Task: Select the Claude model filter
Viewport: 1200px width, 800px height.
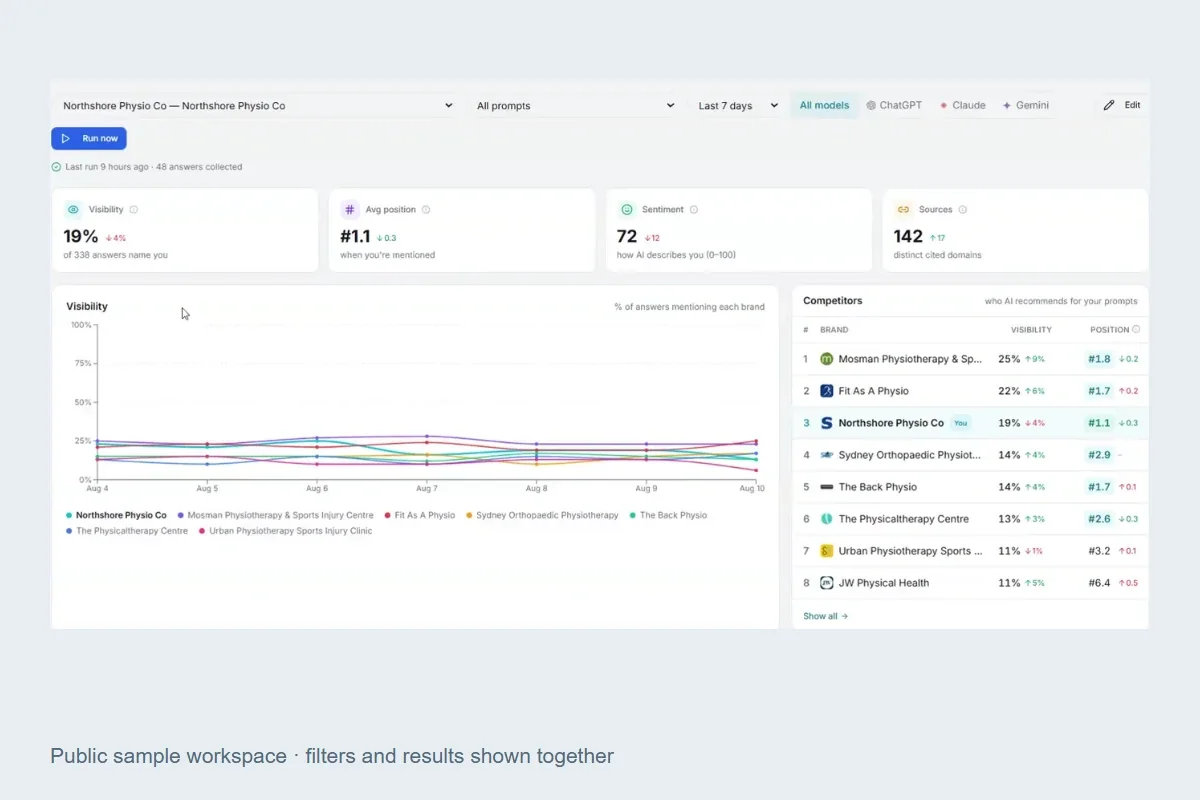Action: (962, 105)
